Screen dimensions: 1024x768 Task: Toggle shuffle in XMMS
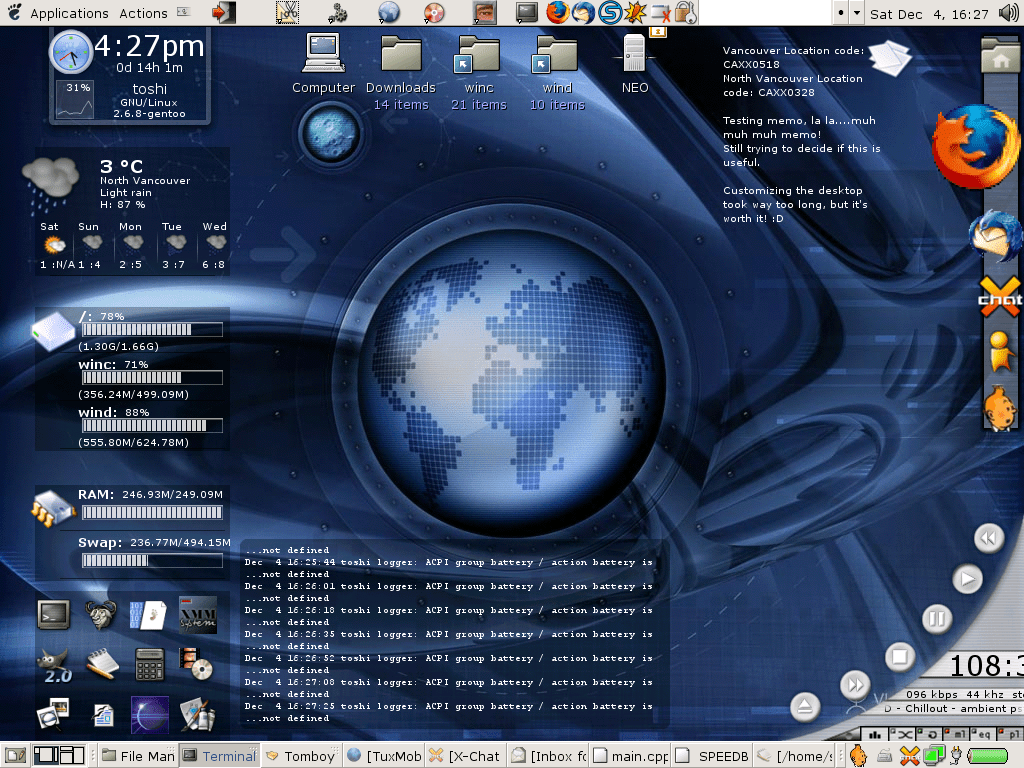coord(902,735)
